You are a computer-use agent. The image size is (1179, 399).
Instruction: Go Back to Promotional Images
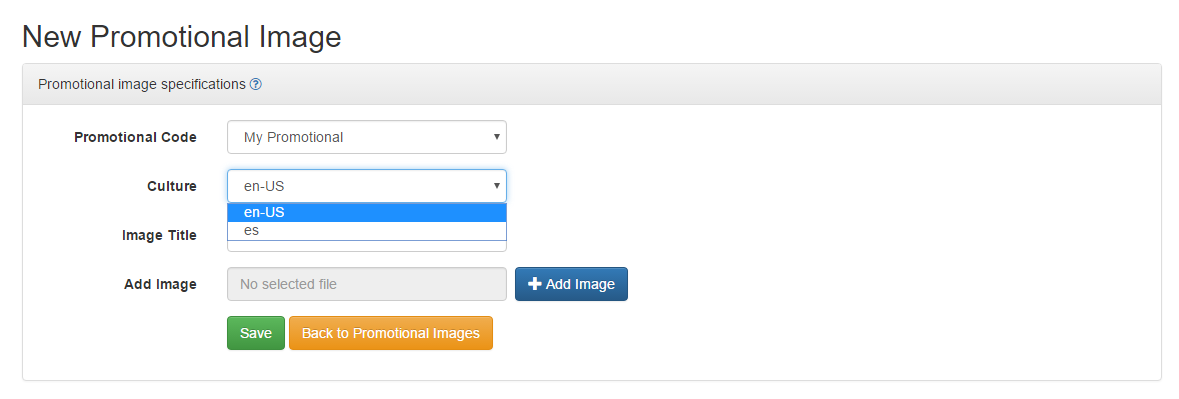click(390, 333)
